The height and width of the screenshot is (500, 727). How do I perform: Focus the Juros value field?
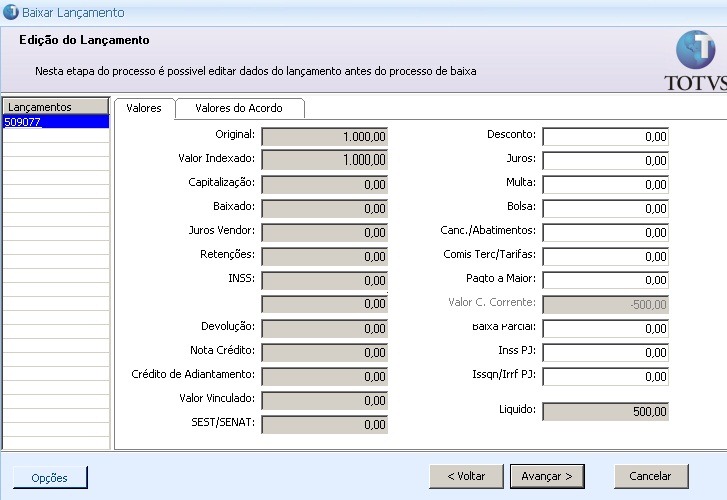point(606,160)
